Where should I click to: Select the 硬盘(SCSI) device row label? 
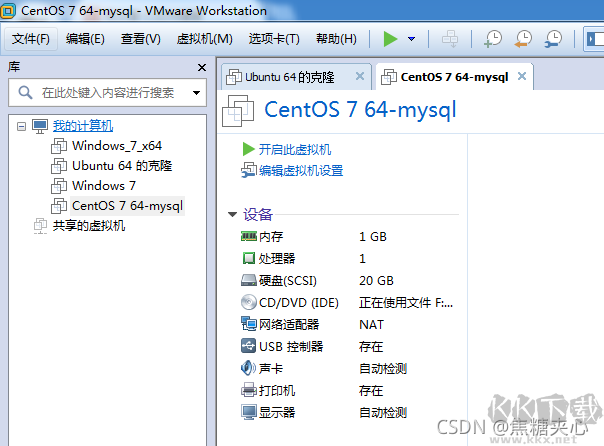pos(288,280)
